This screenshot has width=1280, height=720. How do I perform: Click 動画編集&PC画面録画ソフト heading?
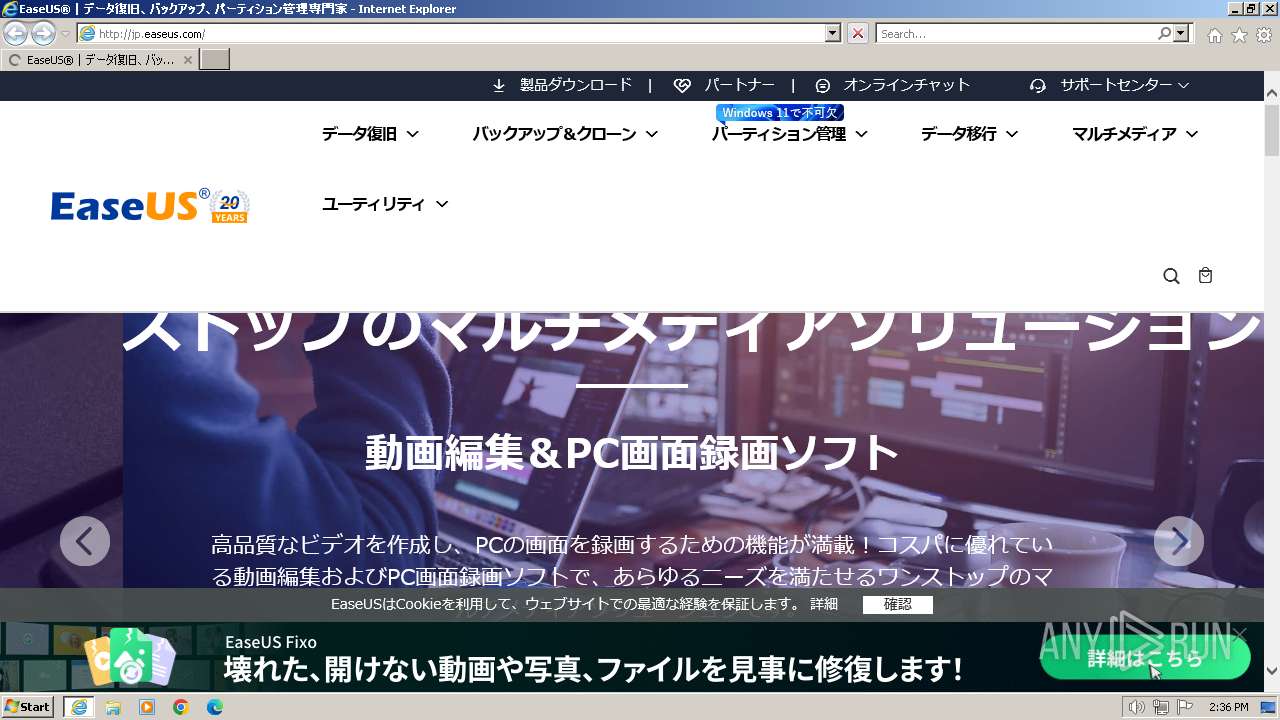coord(632,453)
